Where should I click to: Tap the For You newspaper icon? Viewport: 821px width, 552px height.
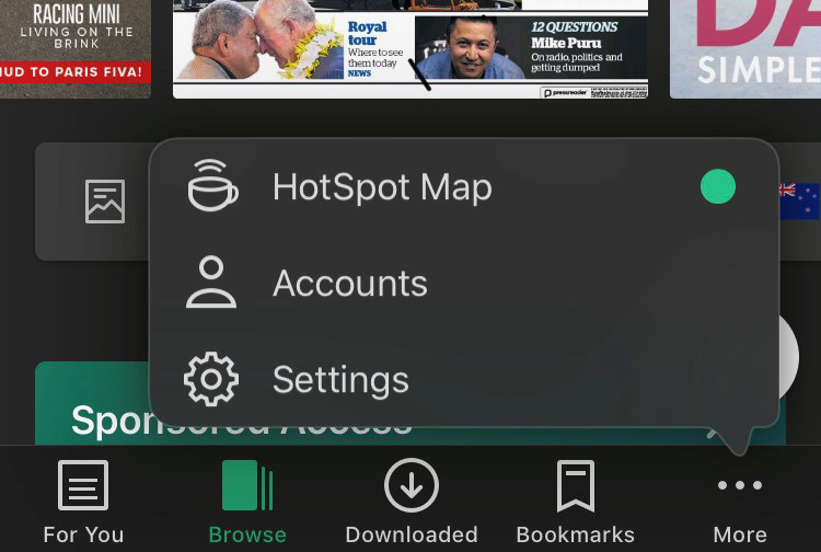[x=83, y=487]
